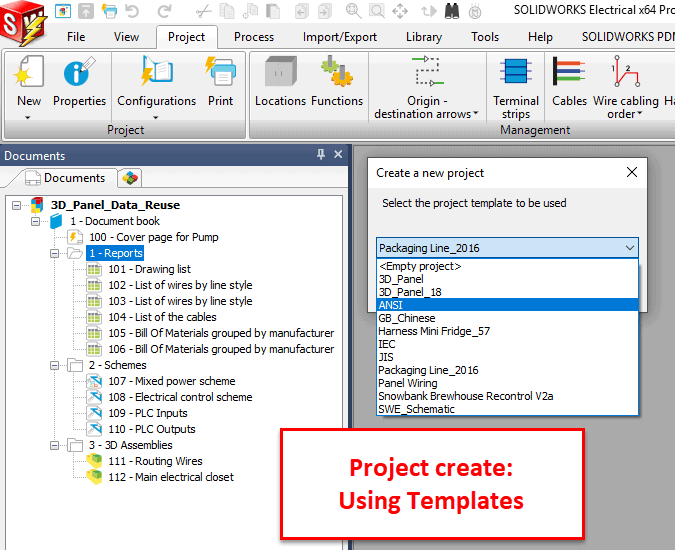
Task: Expand Wire cabling order dropdown arrow
Action: [x=640, y=113]
